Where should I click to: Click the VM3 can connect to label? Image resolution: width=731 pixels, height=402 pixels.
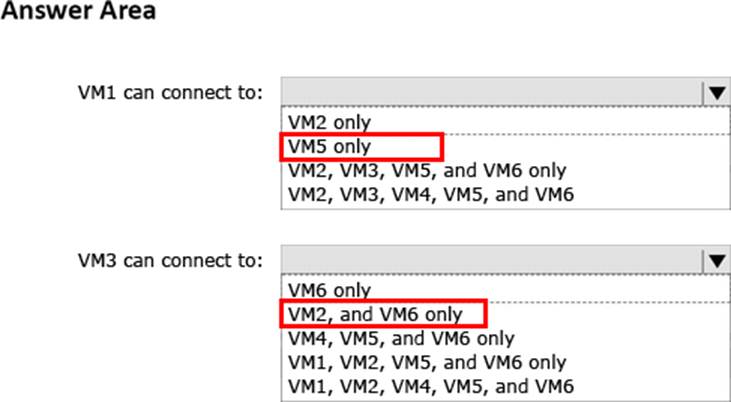[x=170, y=260]
